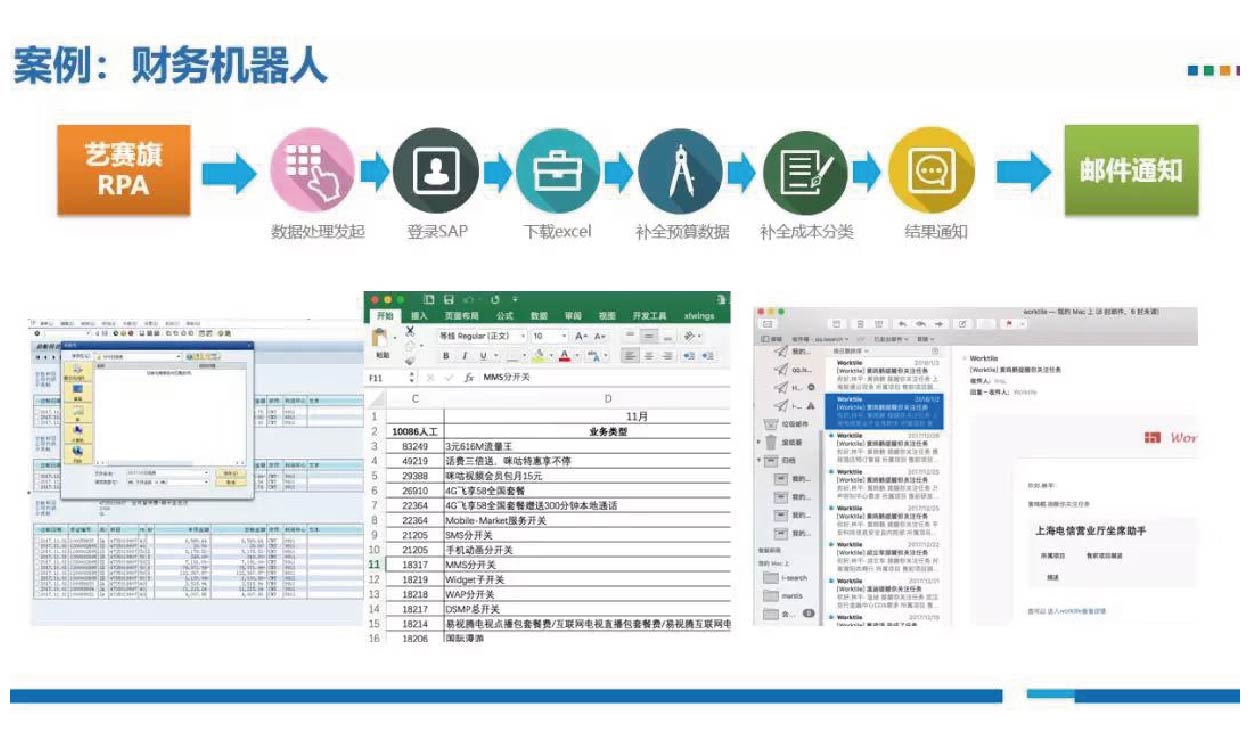Image resolution: width=1250 pixels, height=751 pixels.
Task: Open the 插入 tab in Excel ribbon
Action: [419, 316]
